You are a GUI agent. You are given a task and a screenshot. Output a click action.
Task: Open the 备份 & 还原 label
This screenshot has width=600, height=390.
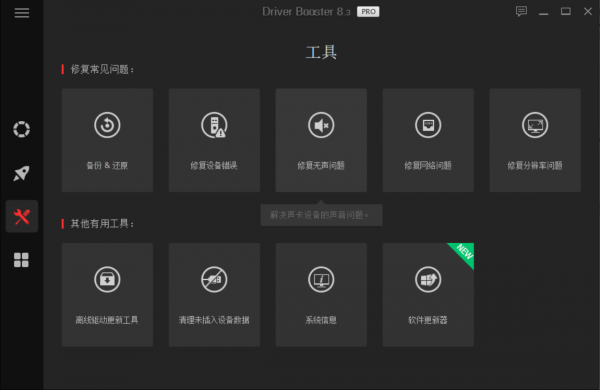tap(107, 165)
